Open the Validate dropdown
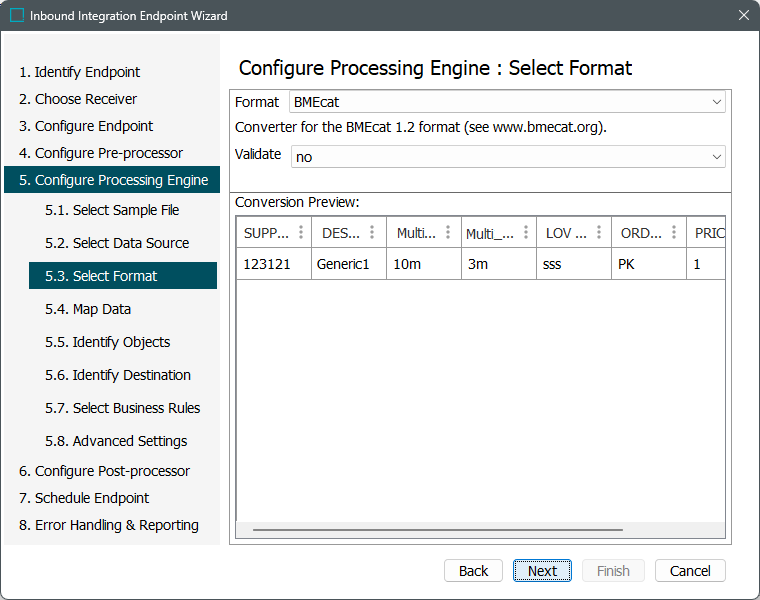760x600 pixels. 716,157
